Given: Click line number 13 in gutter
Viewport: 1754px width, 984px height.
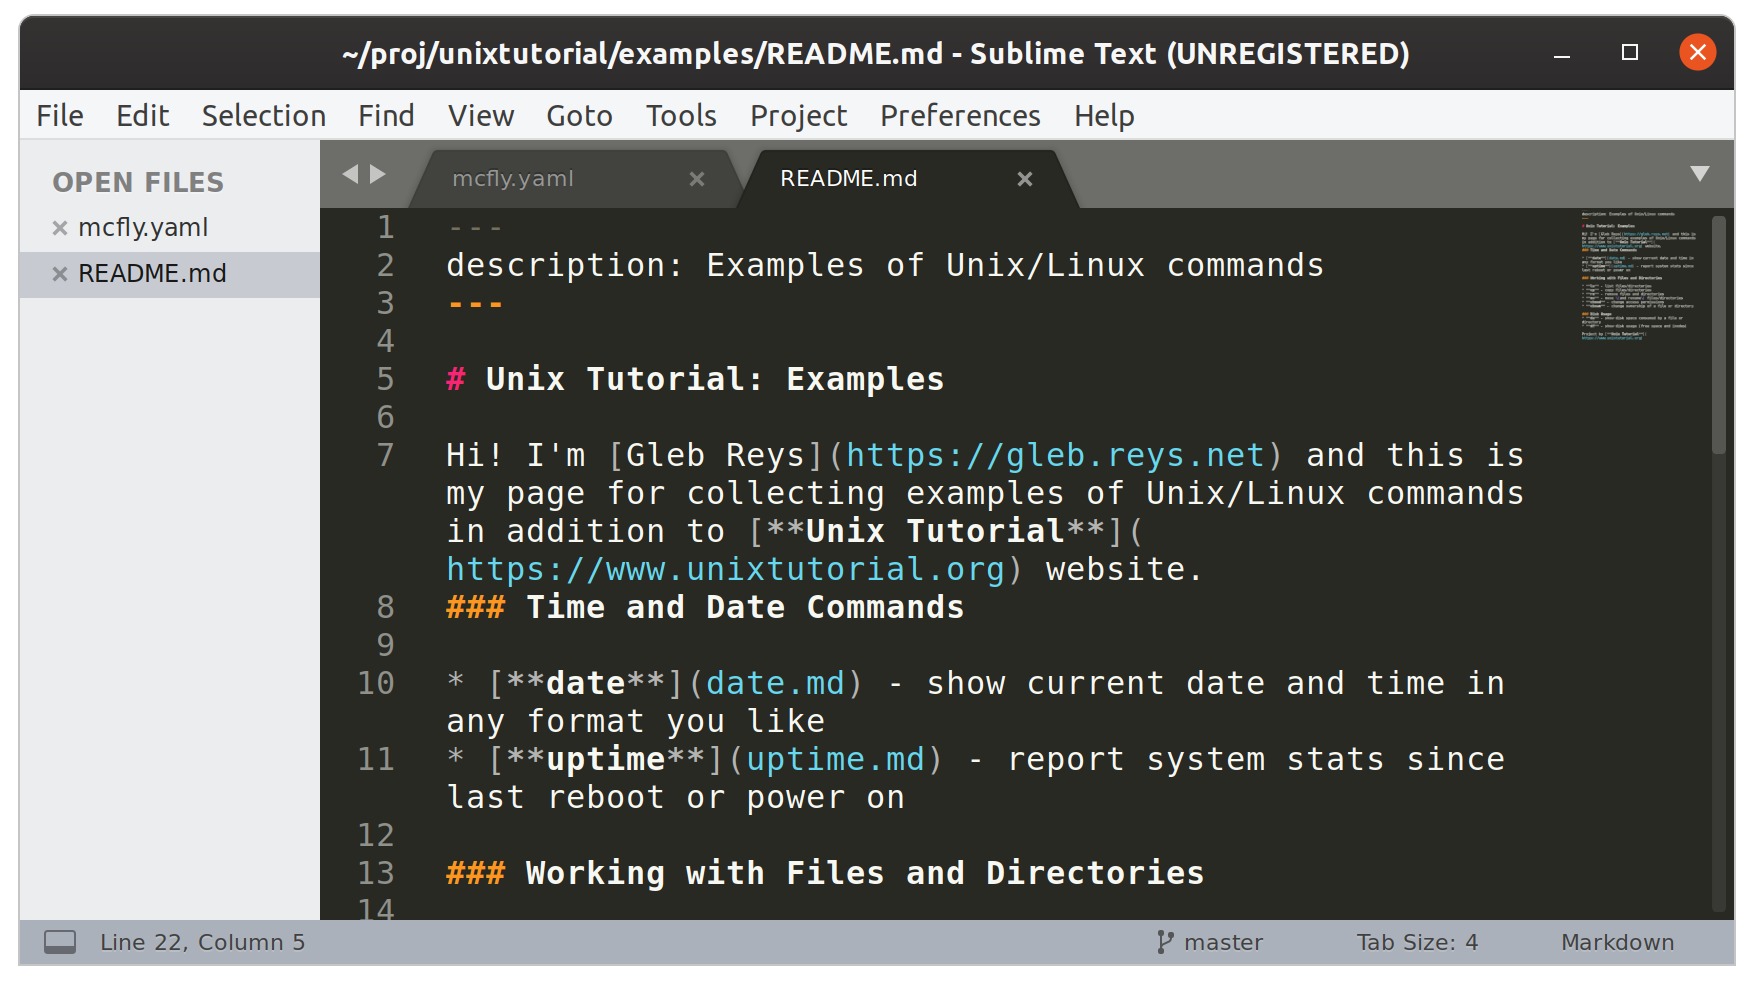Looking at the screenshot, I should [x=376, y=874].
